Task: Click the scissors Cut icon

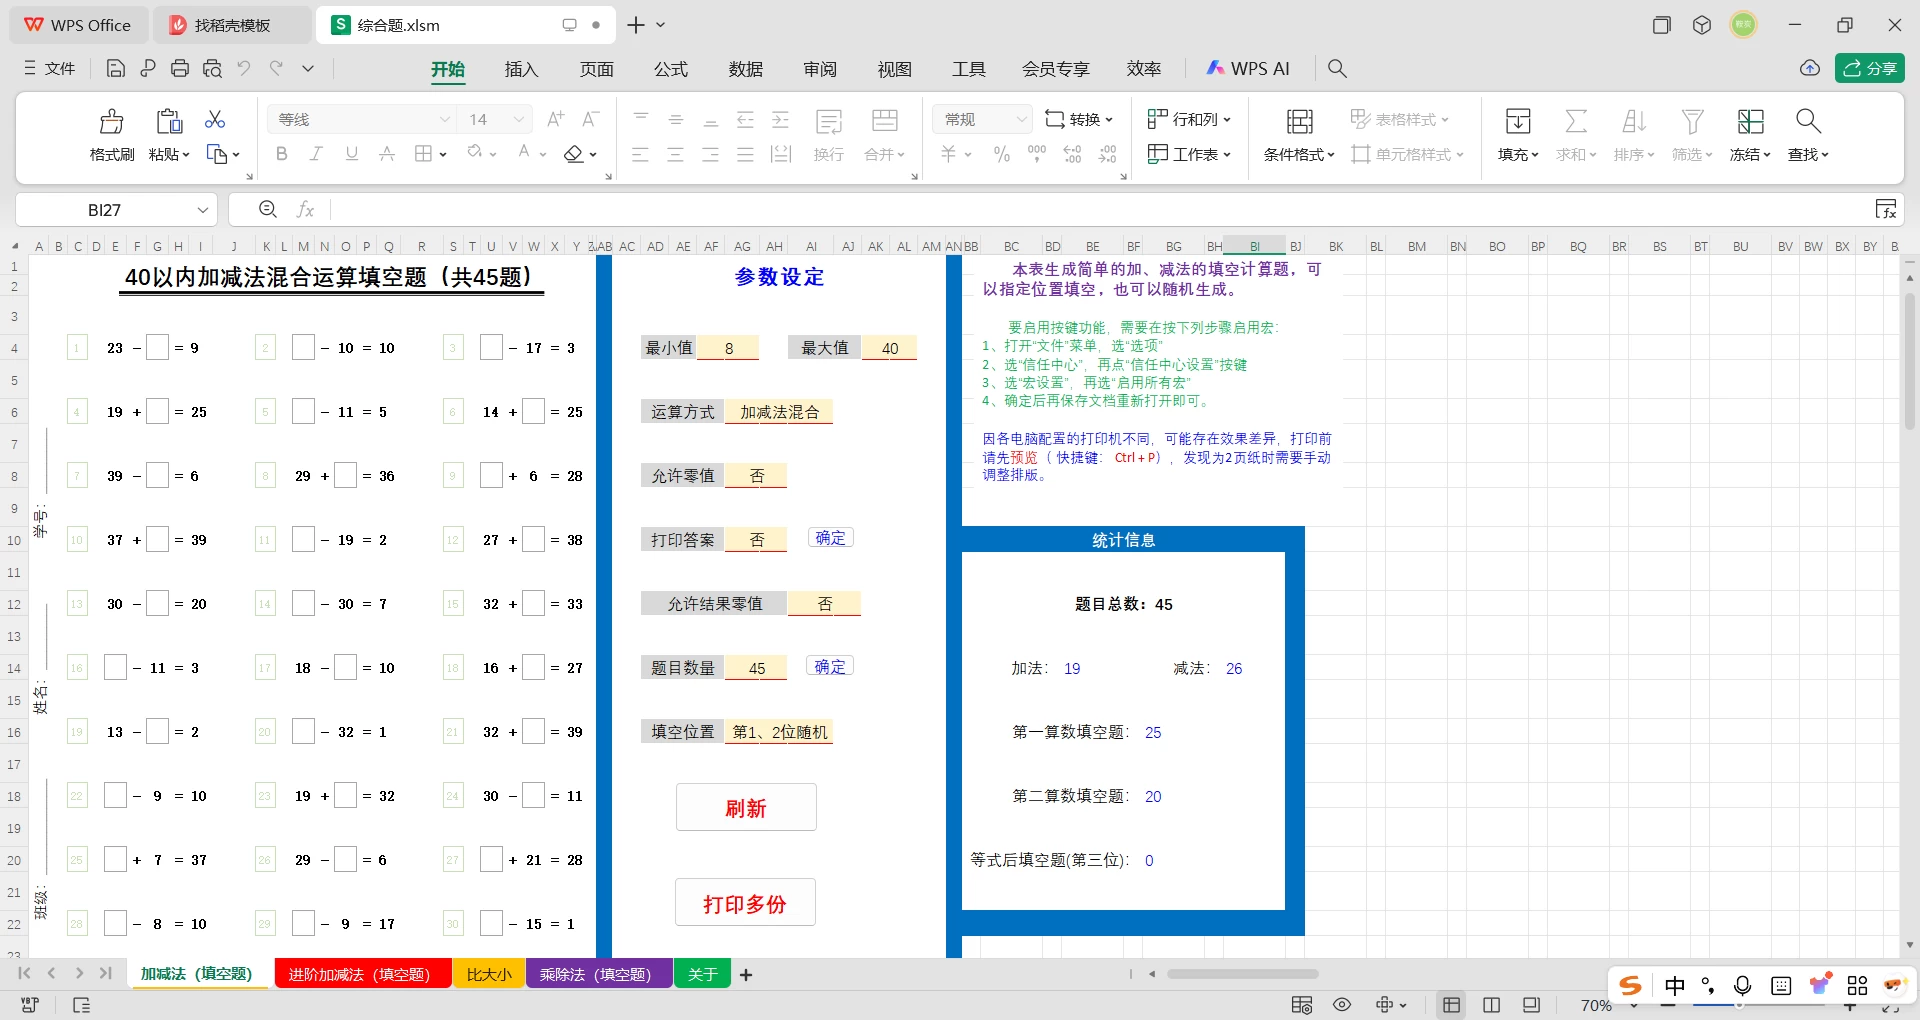Action: 215,119
